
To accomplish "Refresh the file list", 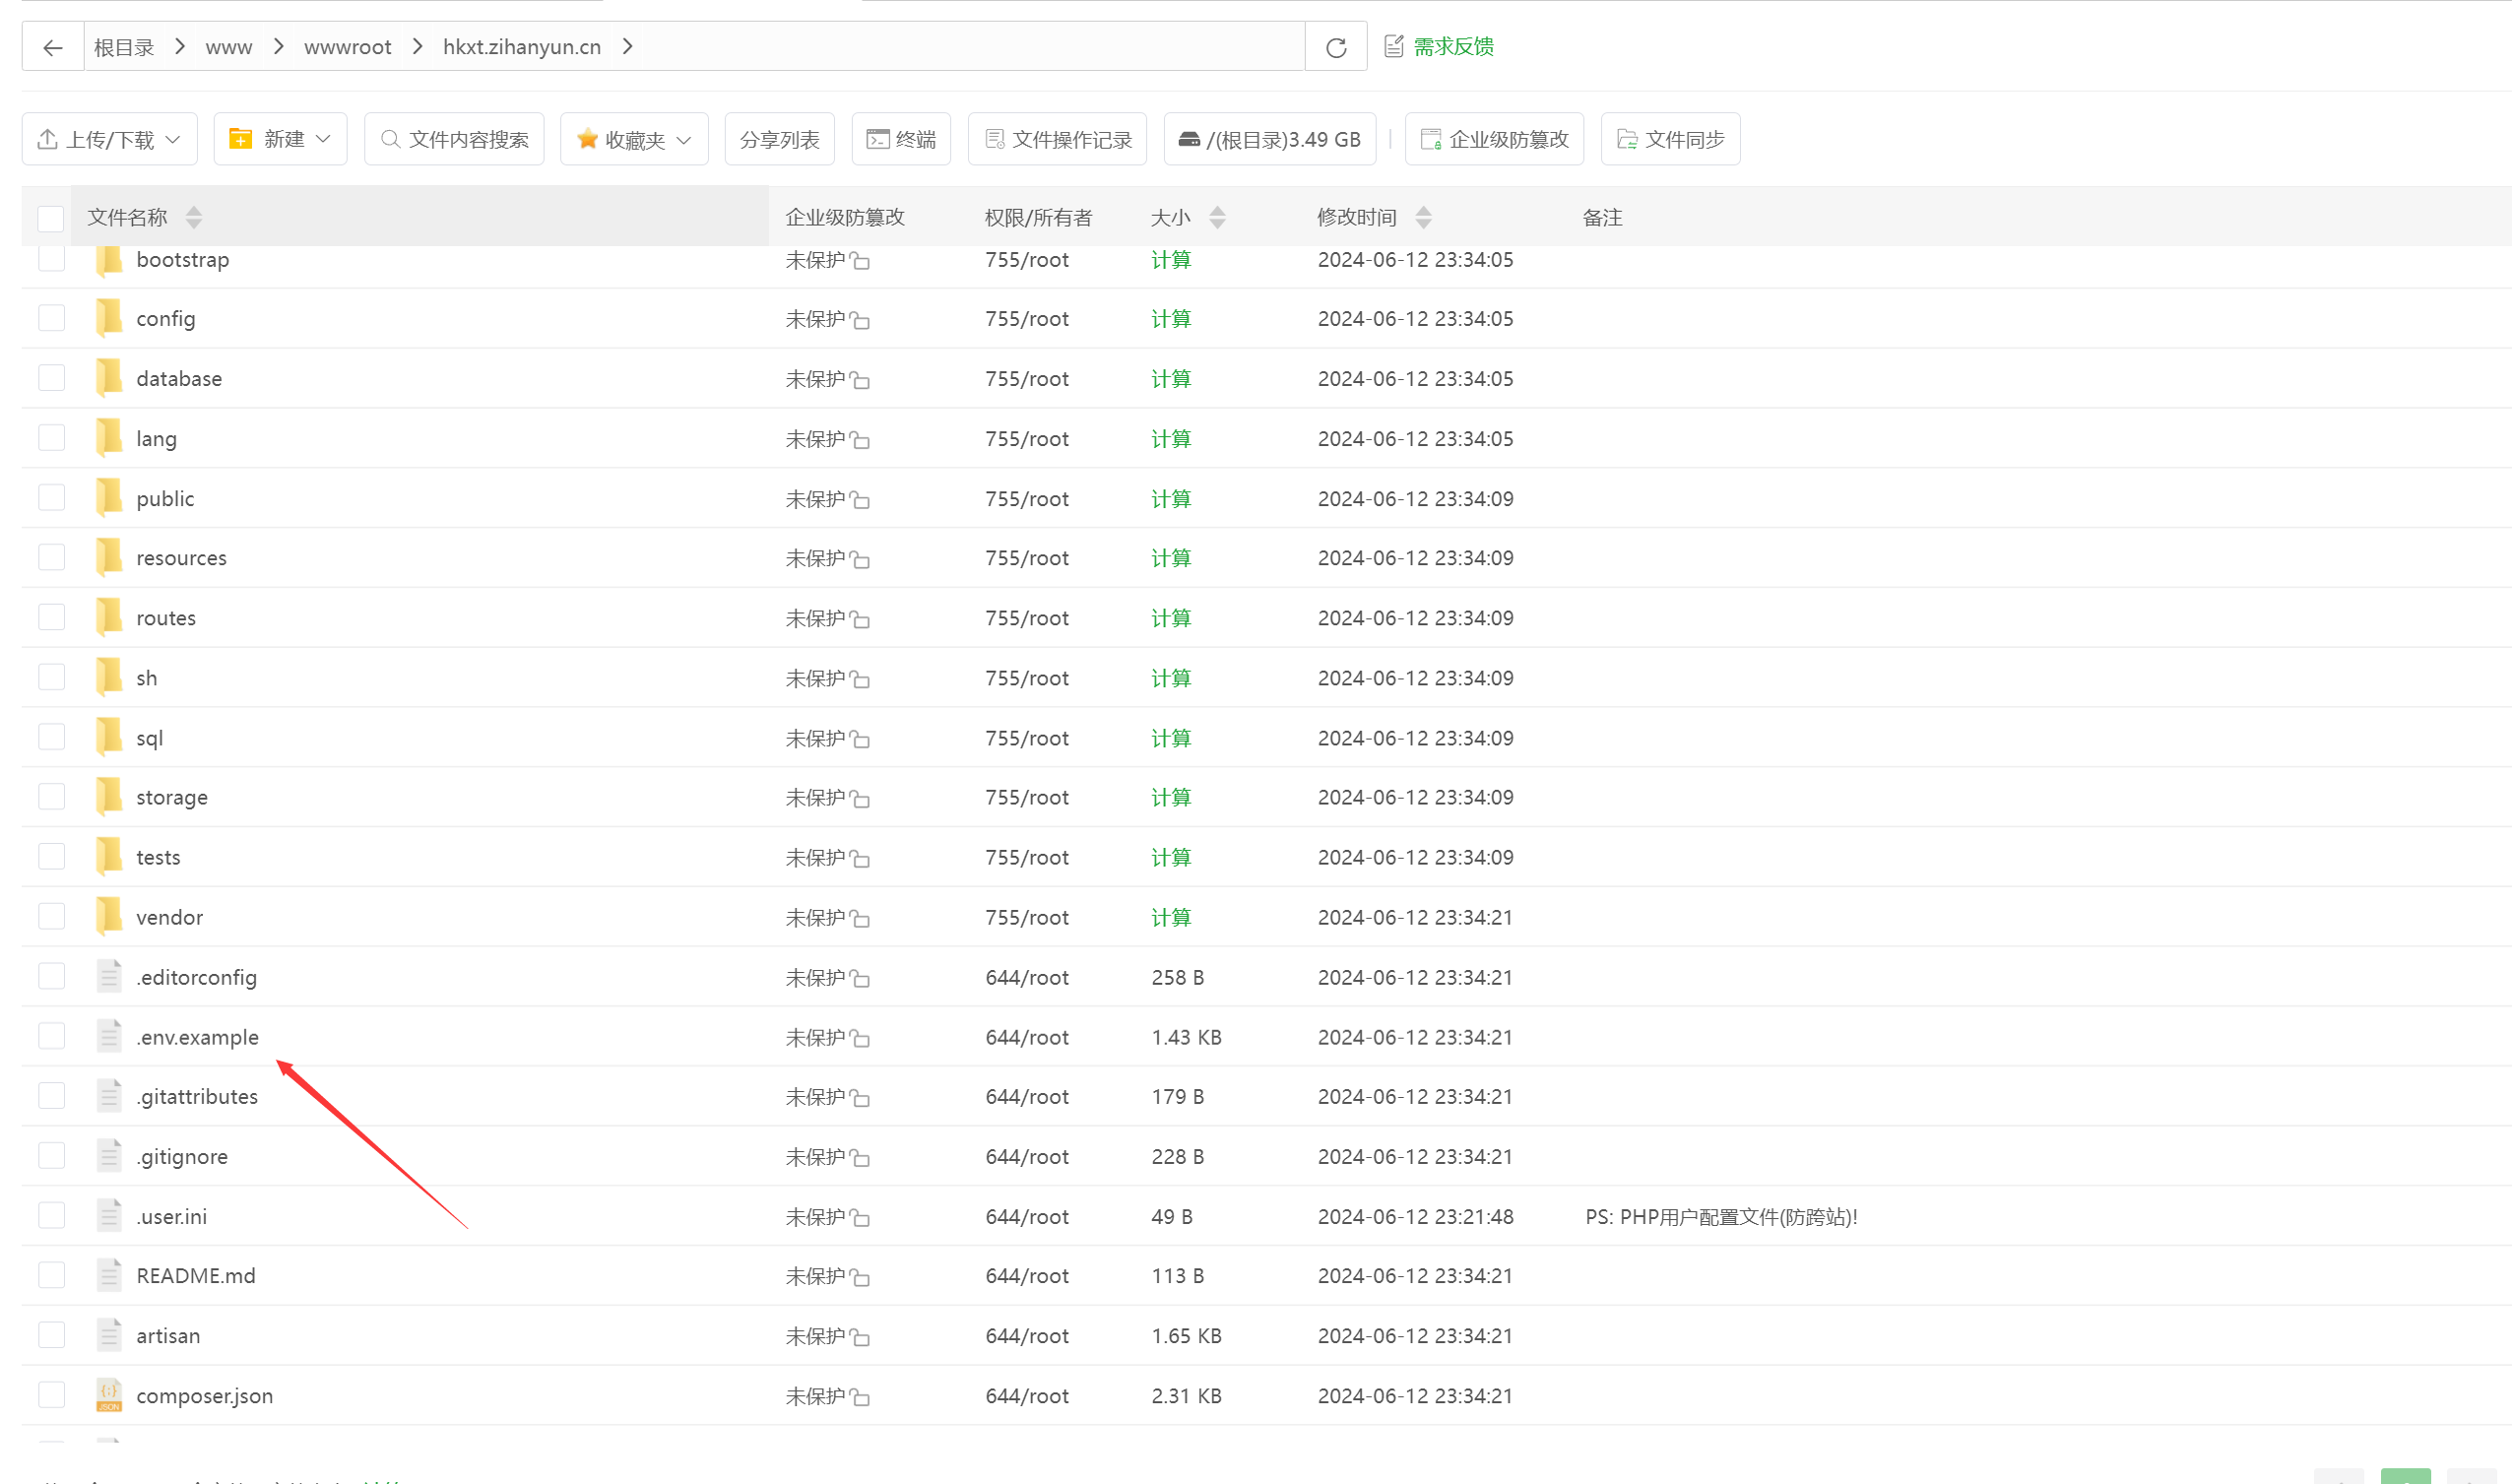I will pyautogui.click(x=1335, y=47).
